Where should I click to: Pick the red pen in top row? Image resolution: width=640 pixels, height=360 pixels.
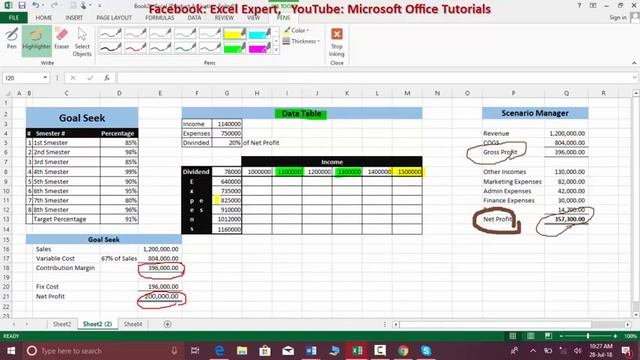pos(135,33)
